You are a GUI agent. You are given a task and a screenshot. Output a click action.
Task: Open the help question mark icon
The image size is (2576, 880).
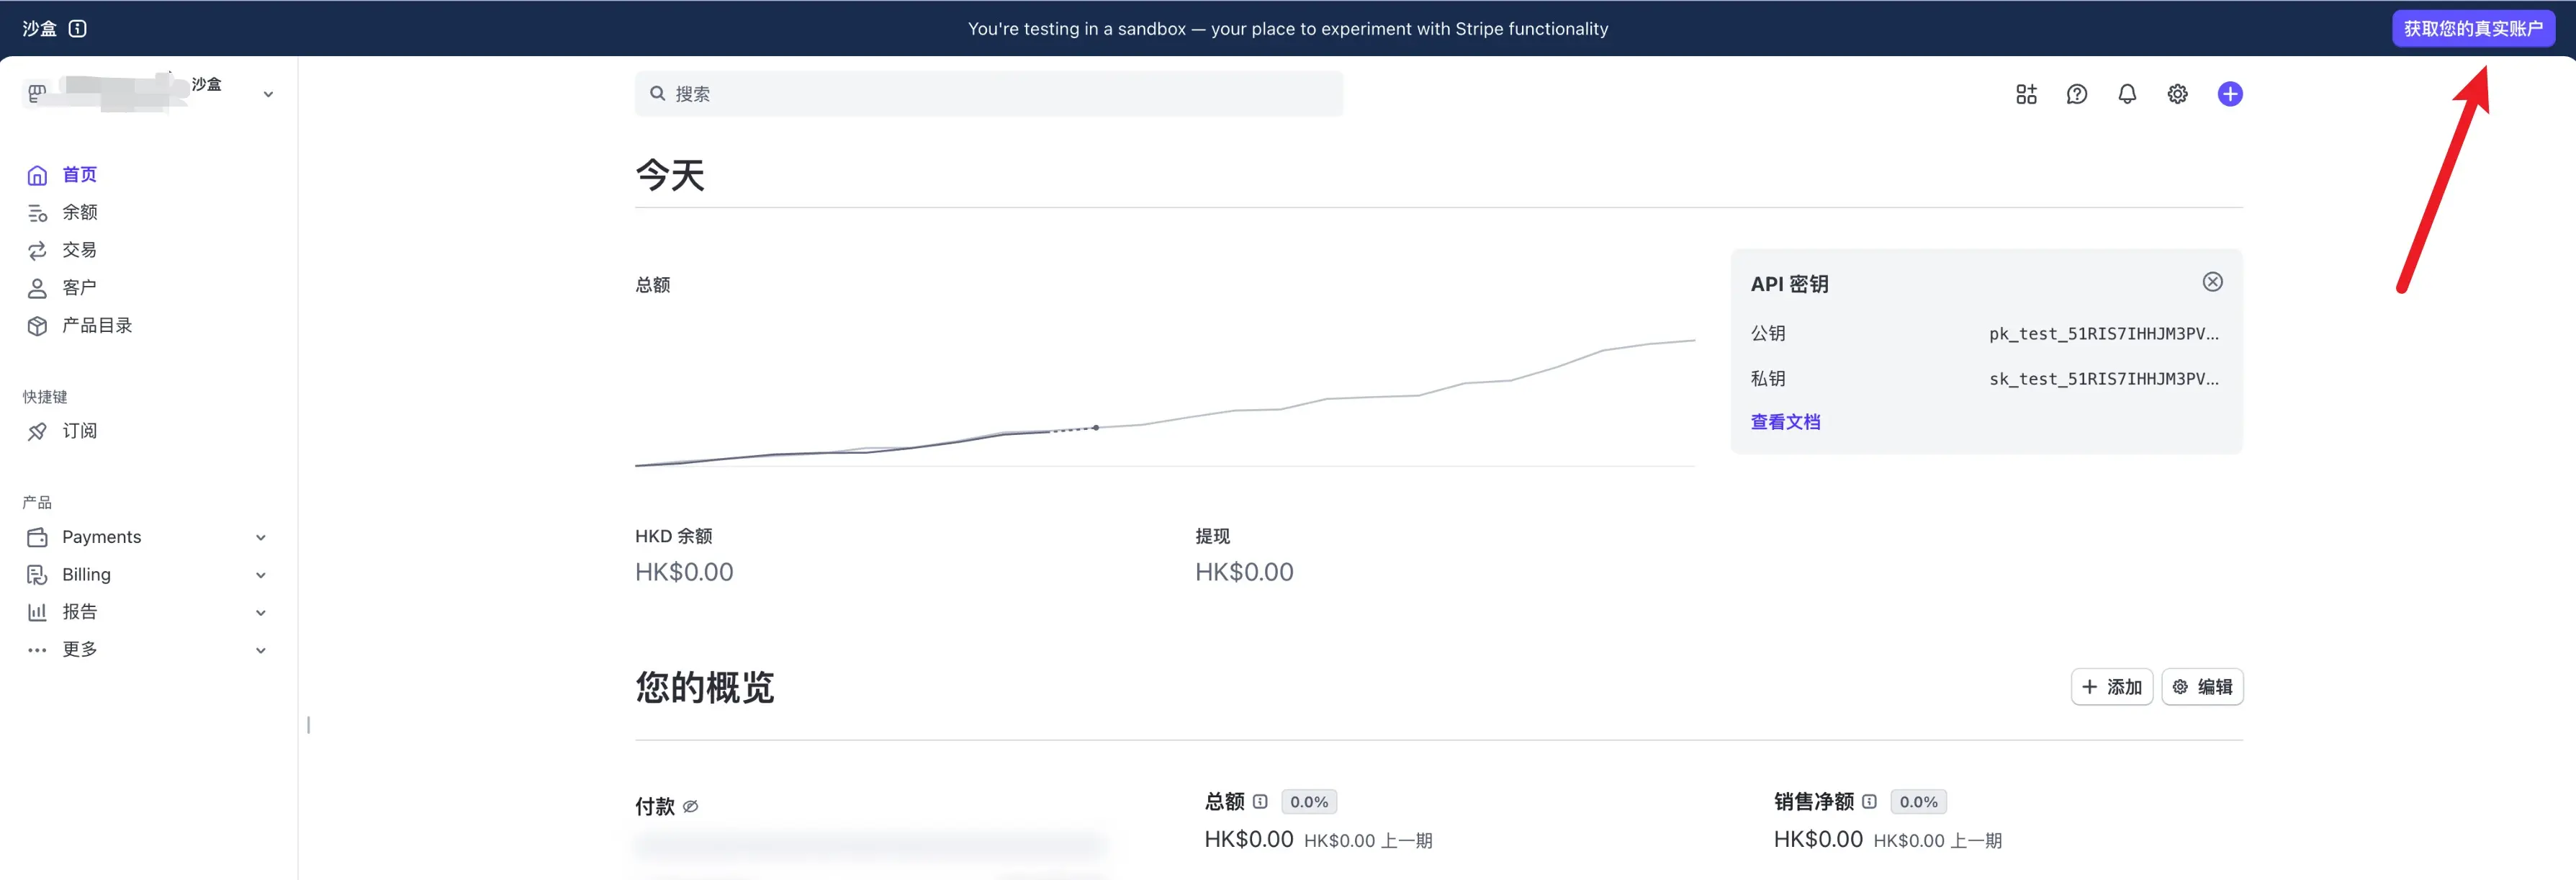[x=2077, y=94]
